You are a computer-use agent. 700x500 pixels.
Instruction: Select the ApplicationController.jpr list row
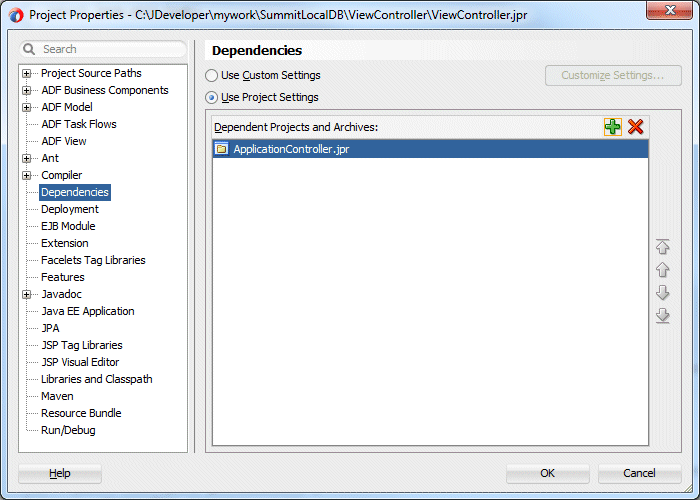click(430, 149)
